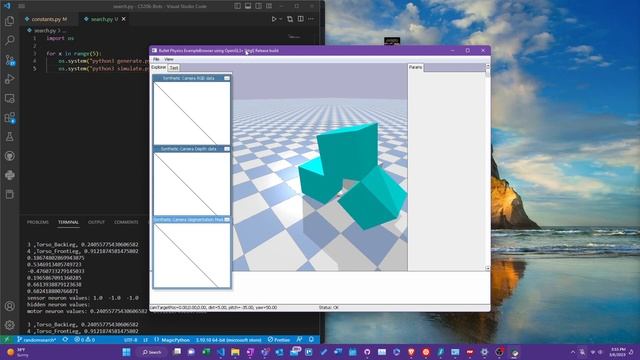This screenshot has width=640, height=360.
Task: Open the weather widget on the taskbar
Action: [x=18, y=352]
